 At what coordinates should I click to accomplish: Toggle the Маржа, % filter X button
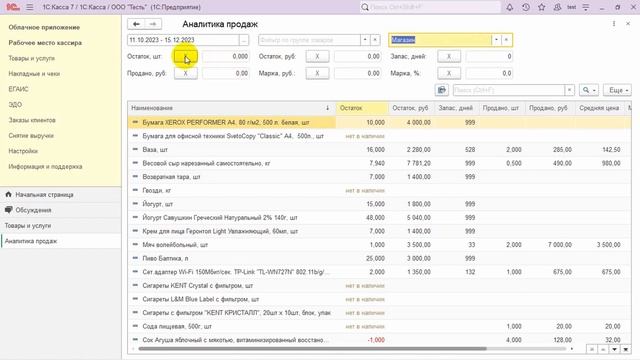449,73
